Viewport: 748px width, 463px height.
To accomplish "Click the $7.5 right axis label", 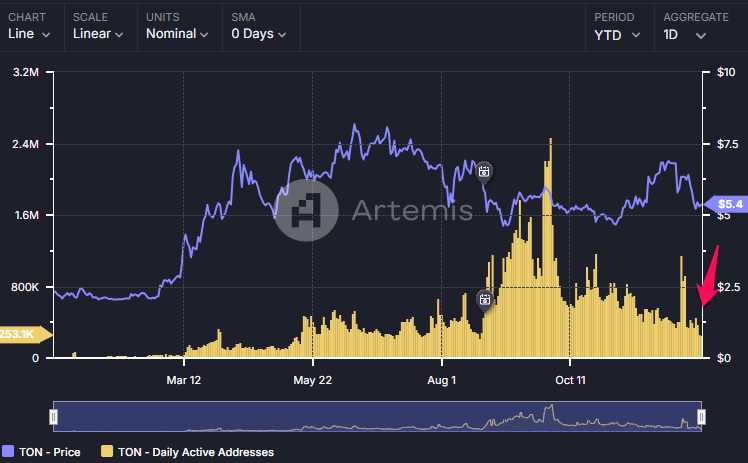I will pyautogui.click(x=728, y=144).
